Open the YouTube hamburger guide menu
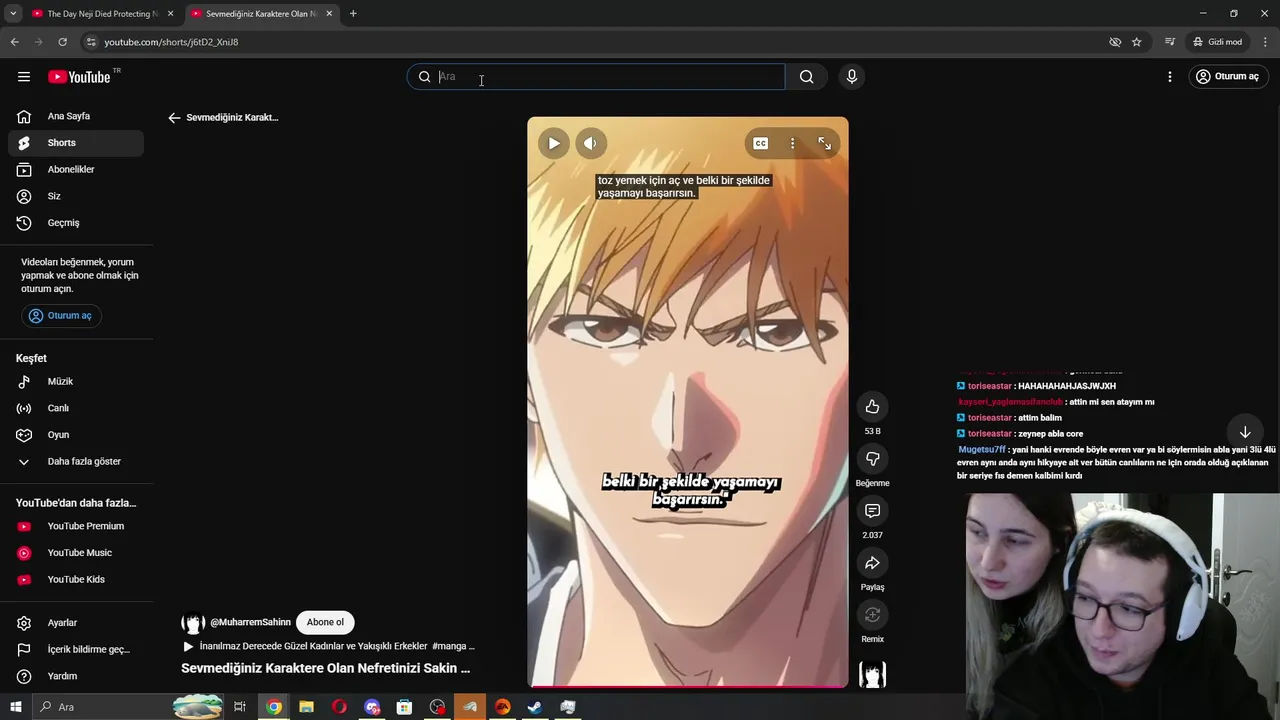This screenshot has width=1280, height=720. (x=24, y=77)
